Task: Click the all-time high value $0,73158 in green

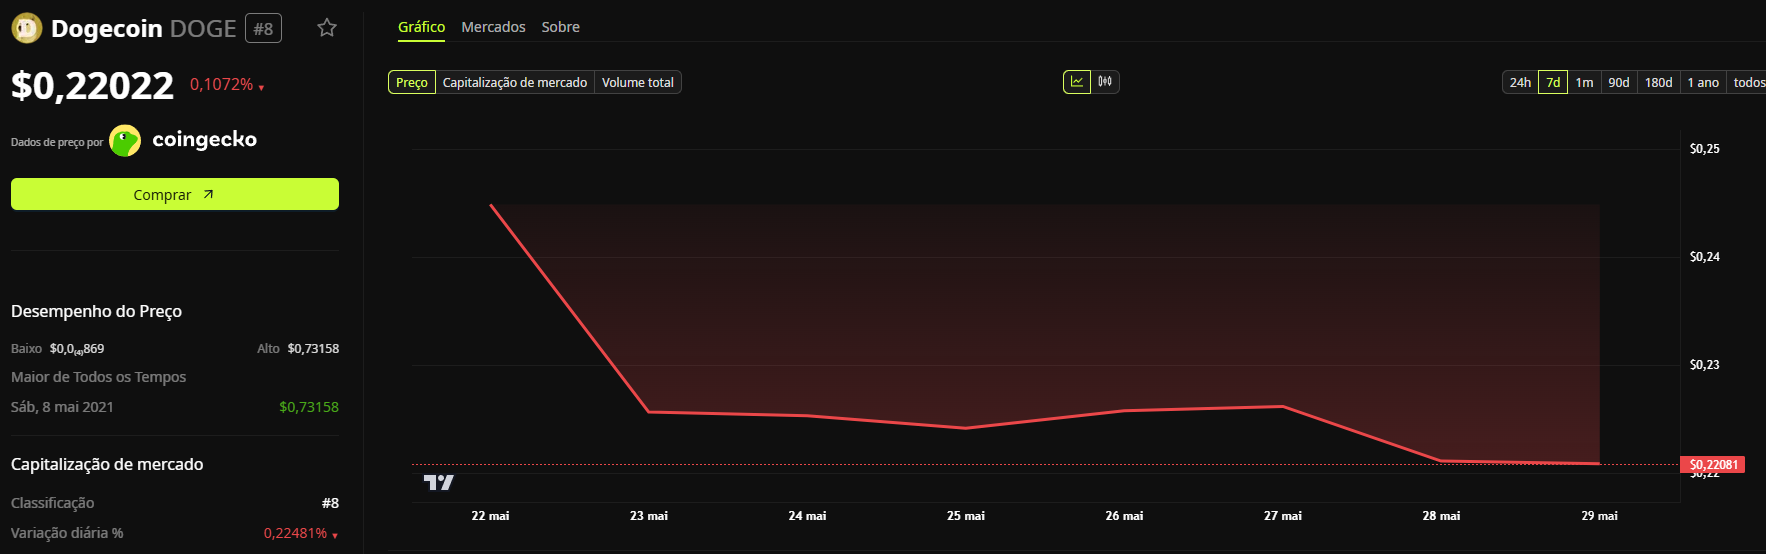Action: [309, 407]
